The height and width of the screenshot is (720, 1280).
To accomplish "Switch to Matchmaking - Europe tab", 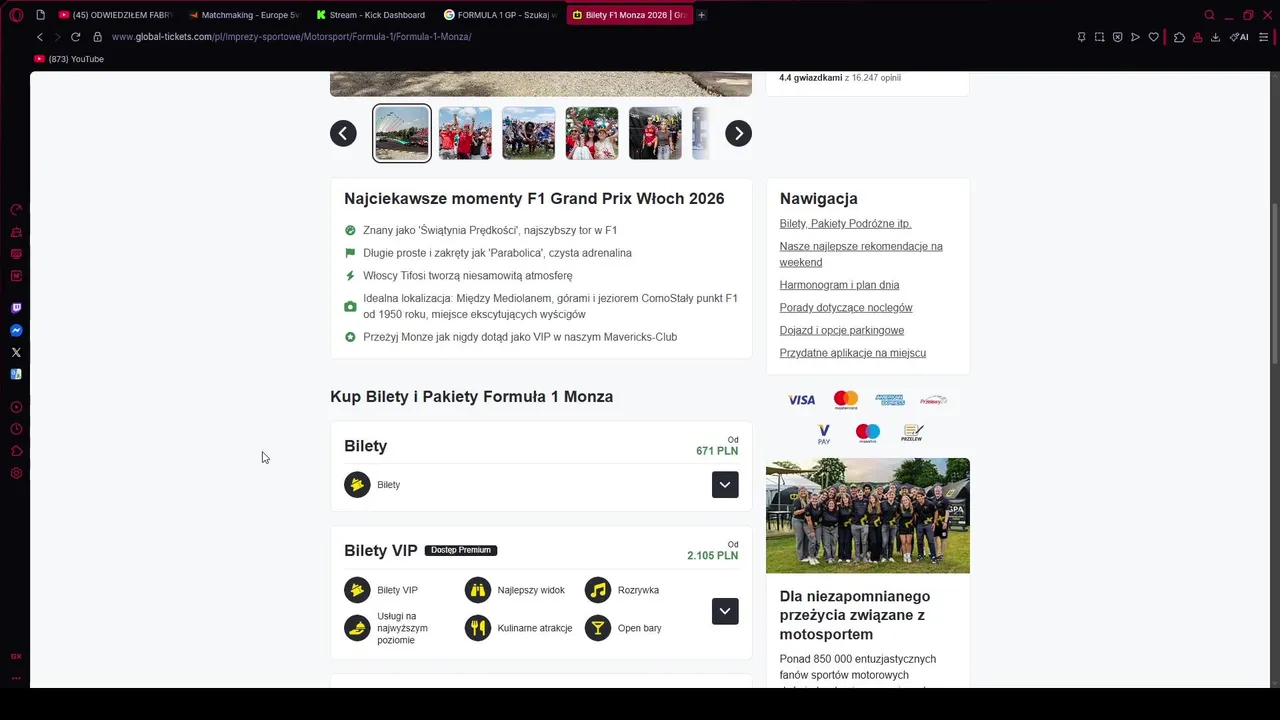I will [x=243, y=15].
